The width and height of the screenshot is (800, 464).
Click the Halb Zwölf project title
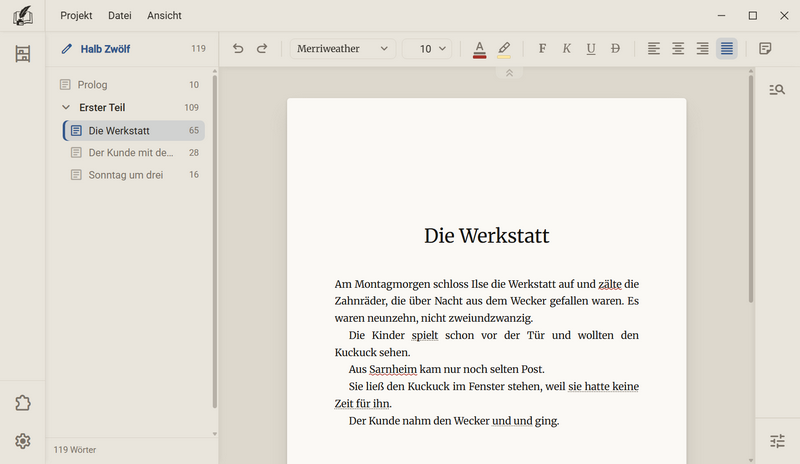[105, 49]
